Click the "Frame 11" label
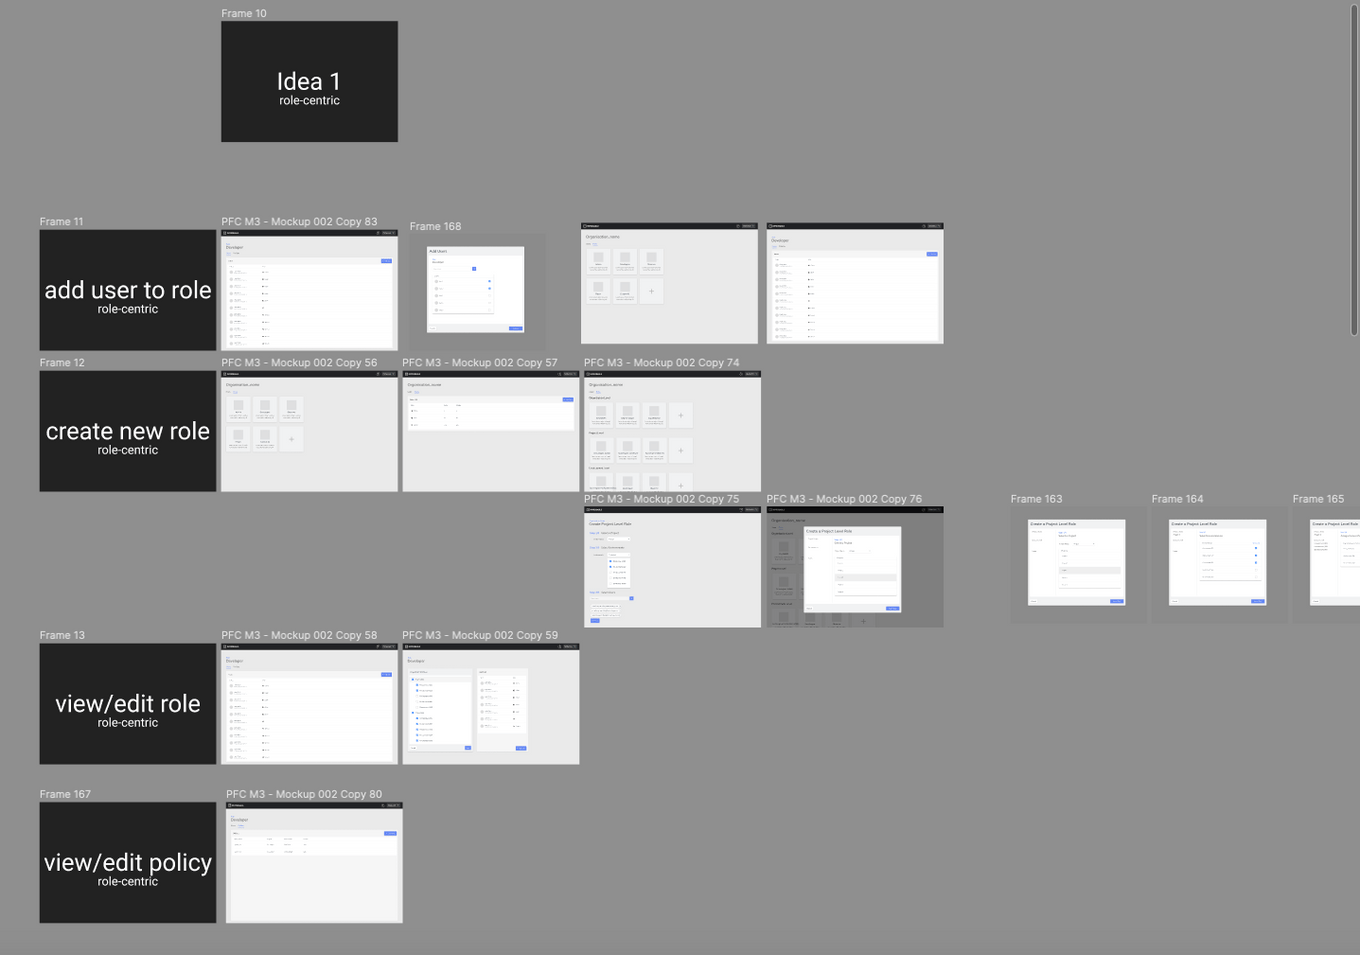 click(61, 221)
